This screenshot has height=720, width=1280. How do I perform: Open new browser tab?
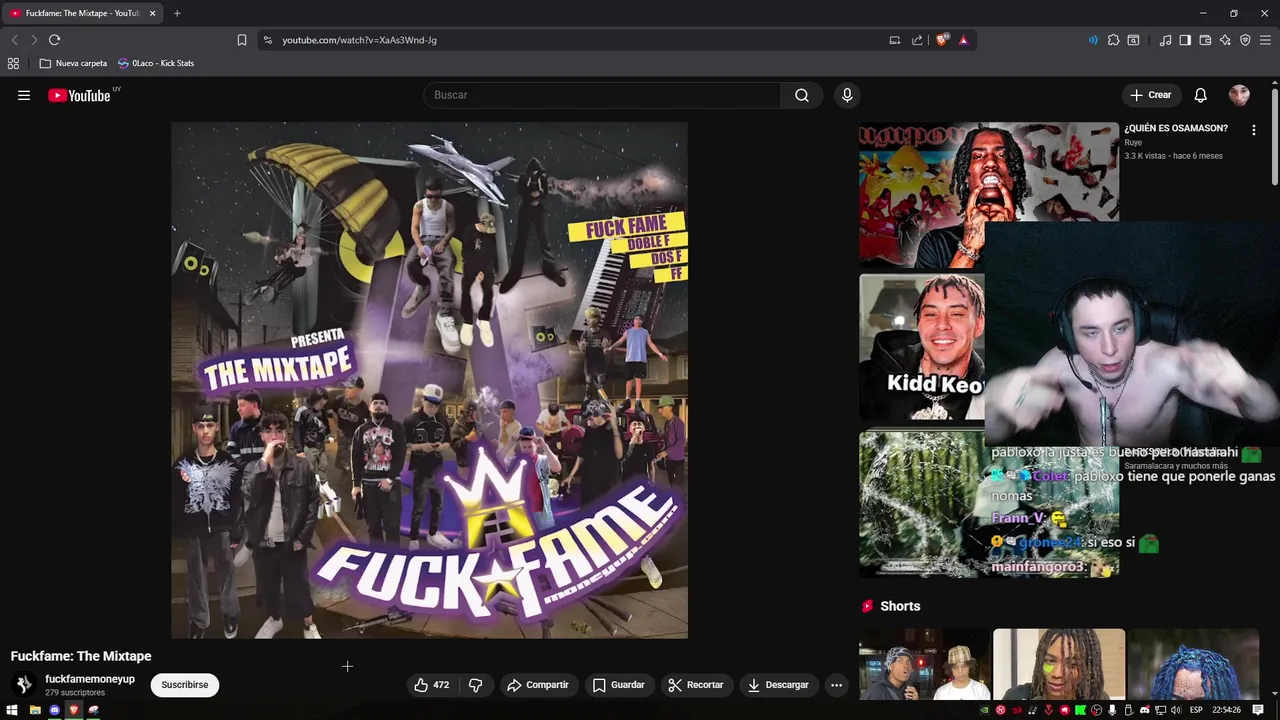(x=177, y=13)
